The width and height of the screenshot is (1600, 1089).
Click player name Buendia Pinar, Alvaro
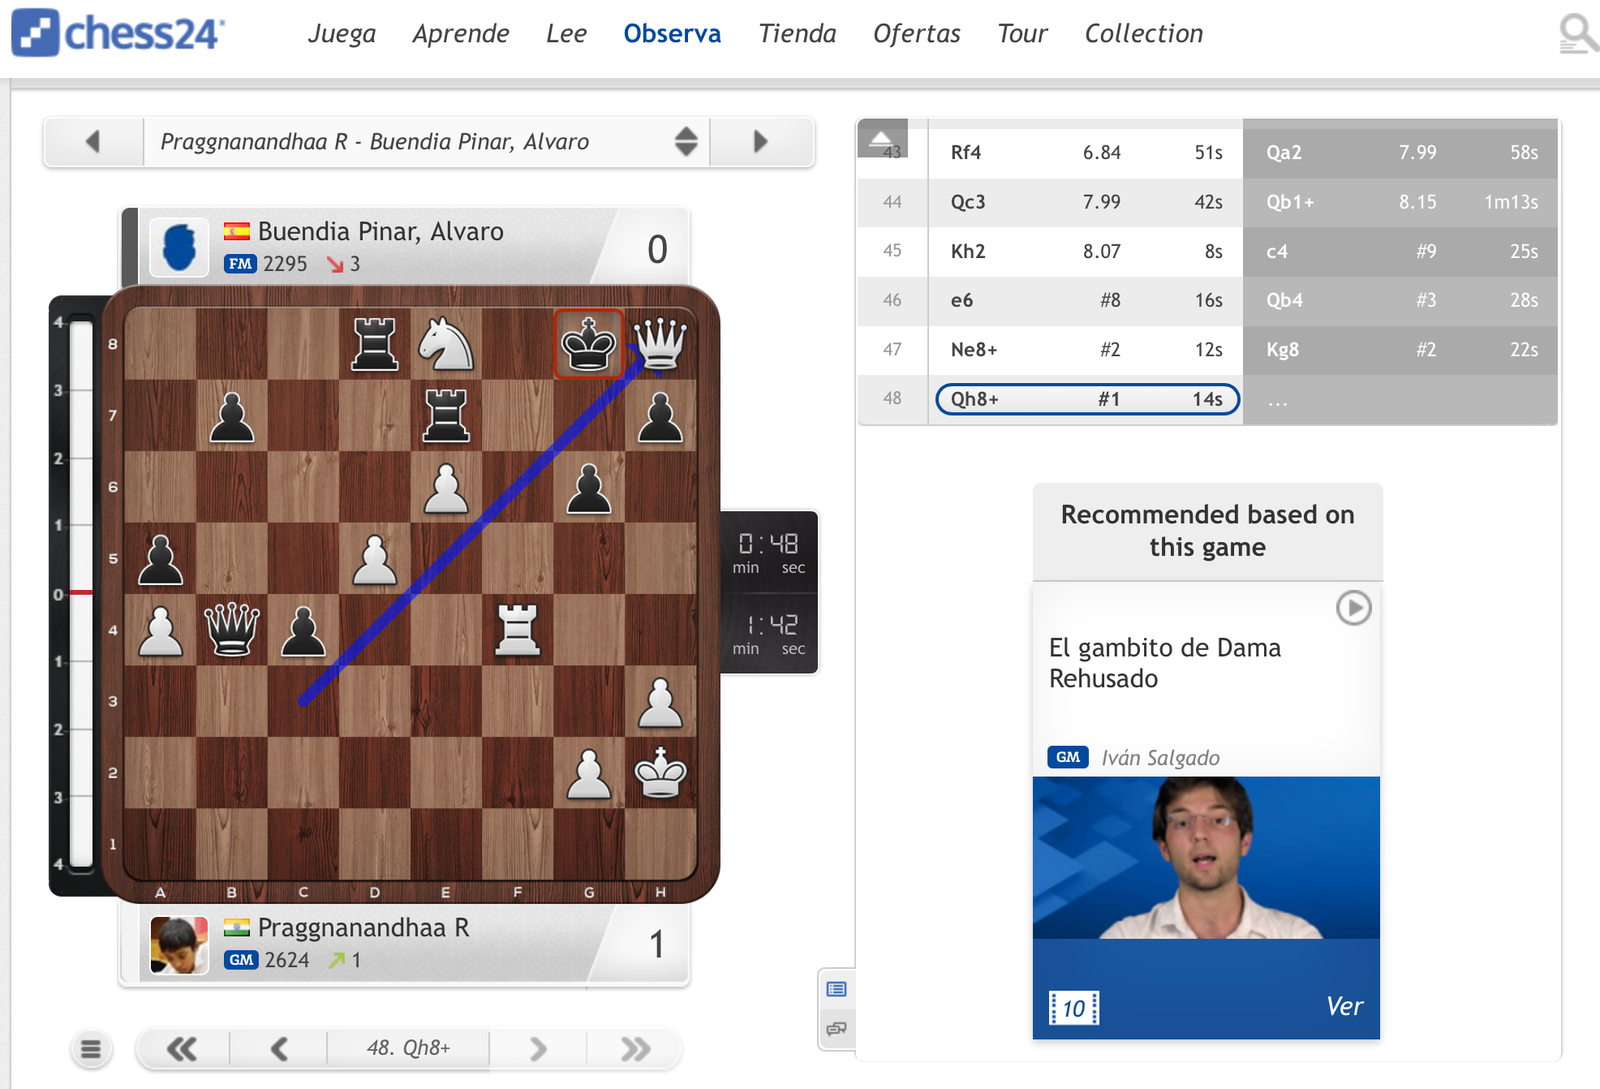click(x=380, y=232)
